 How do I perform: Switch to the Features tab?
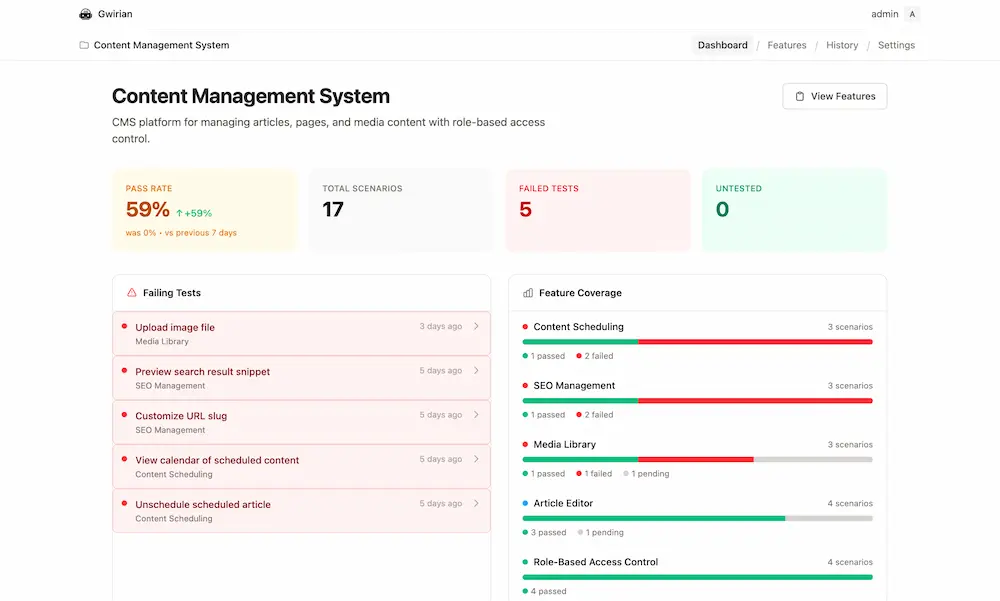pyautogui.click(x=786, y=45)
